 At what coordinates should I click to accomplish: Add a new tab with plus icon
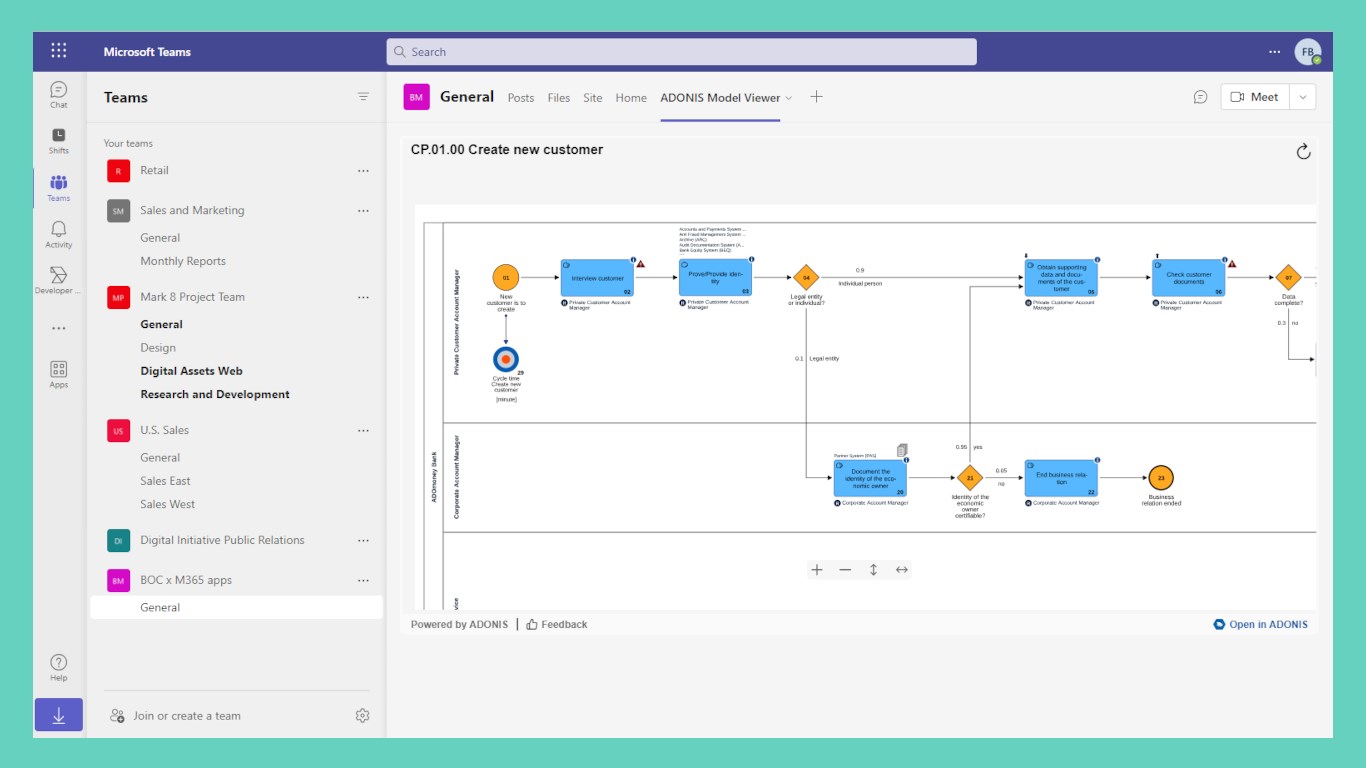pos(816,97)
